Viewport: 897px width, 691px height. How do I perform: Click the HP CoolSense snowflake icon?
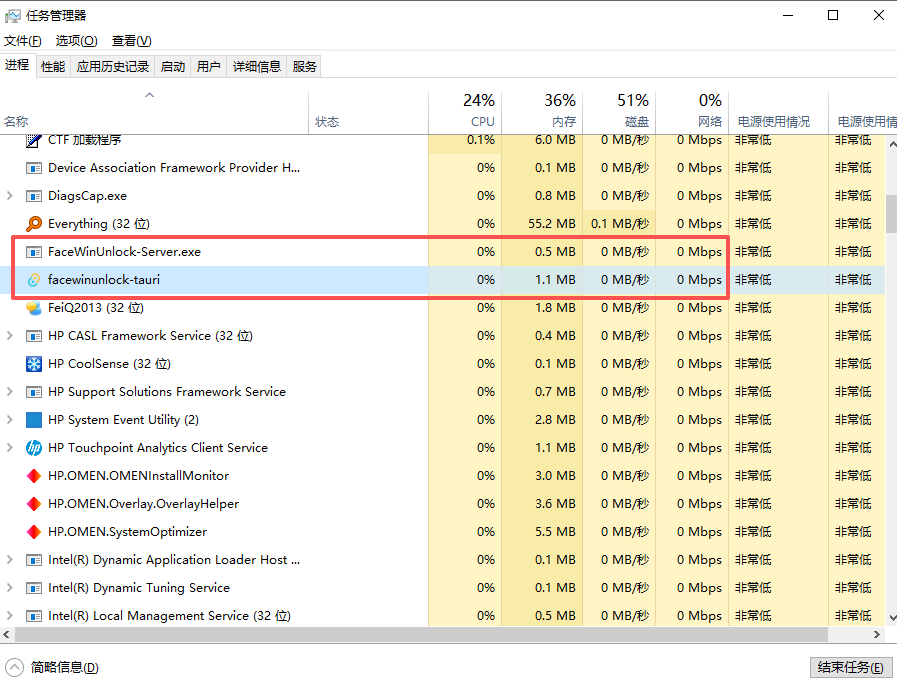click(x=34, y=364)
